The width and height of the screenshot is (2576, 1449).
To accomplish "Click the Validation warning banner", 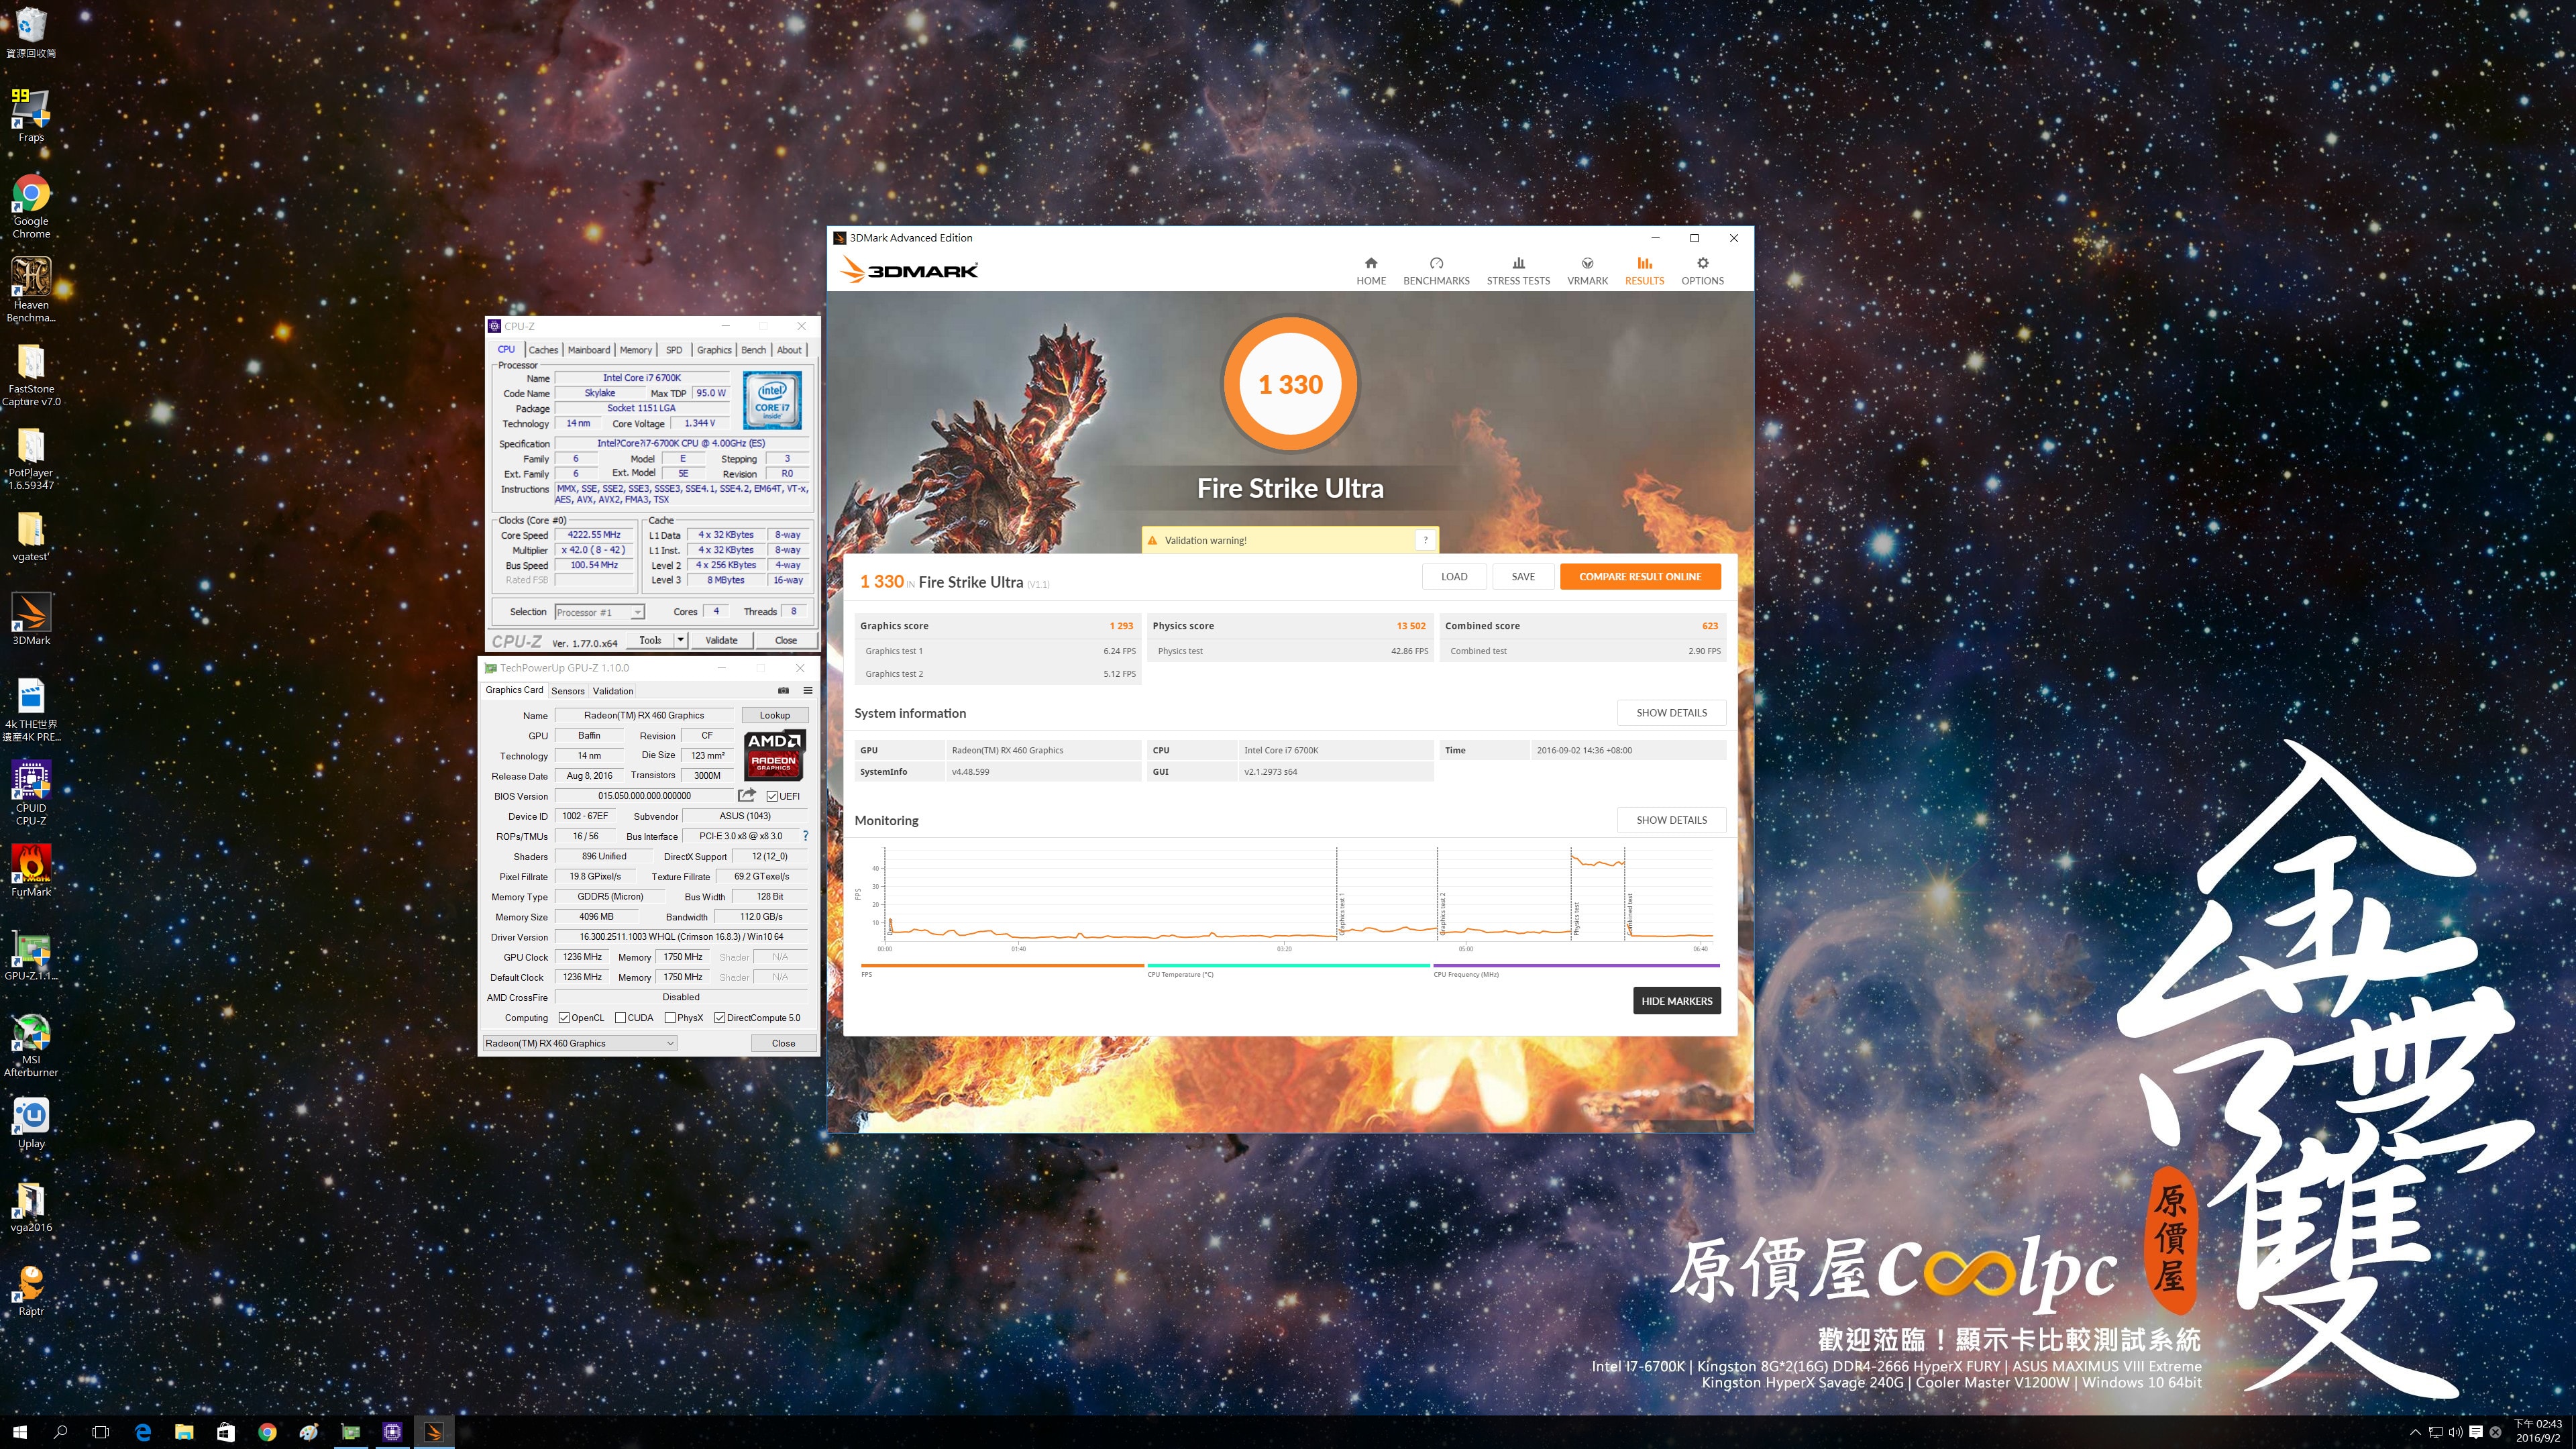I will [1290, 540].
